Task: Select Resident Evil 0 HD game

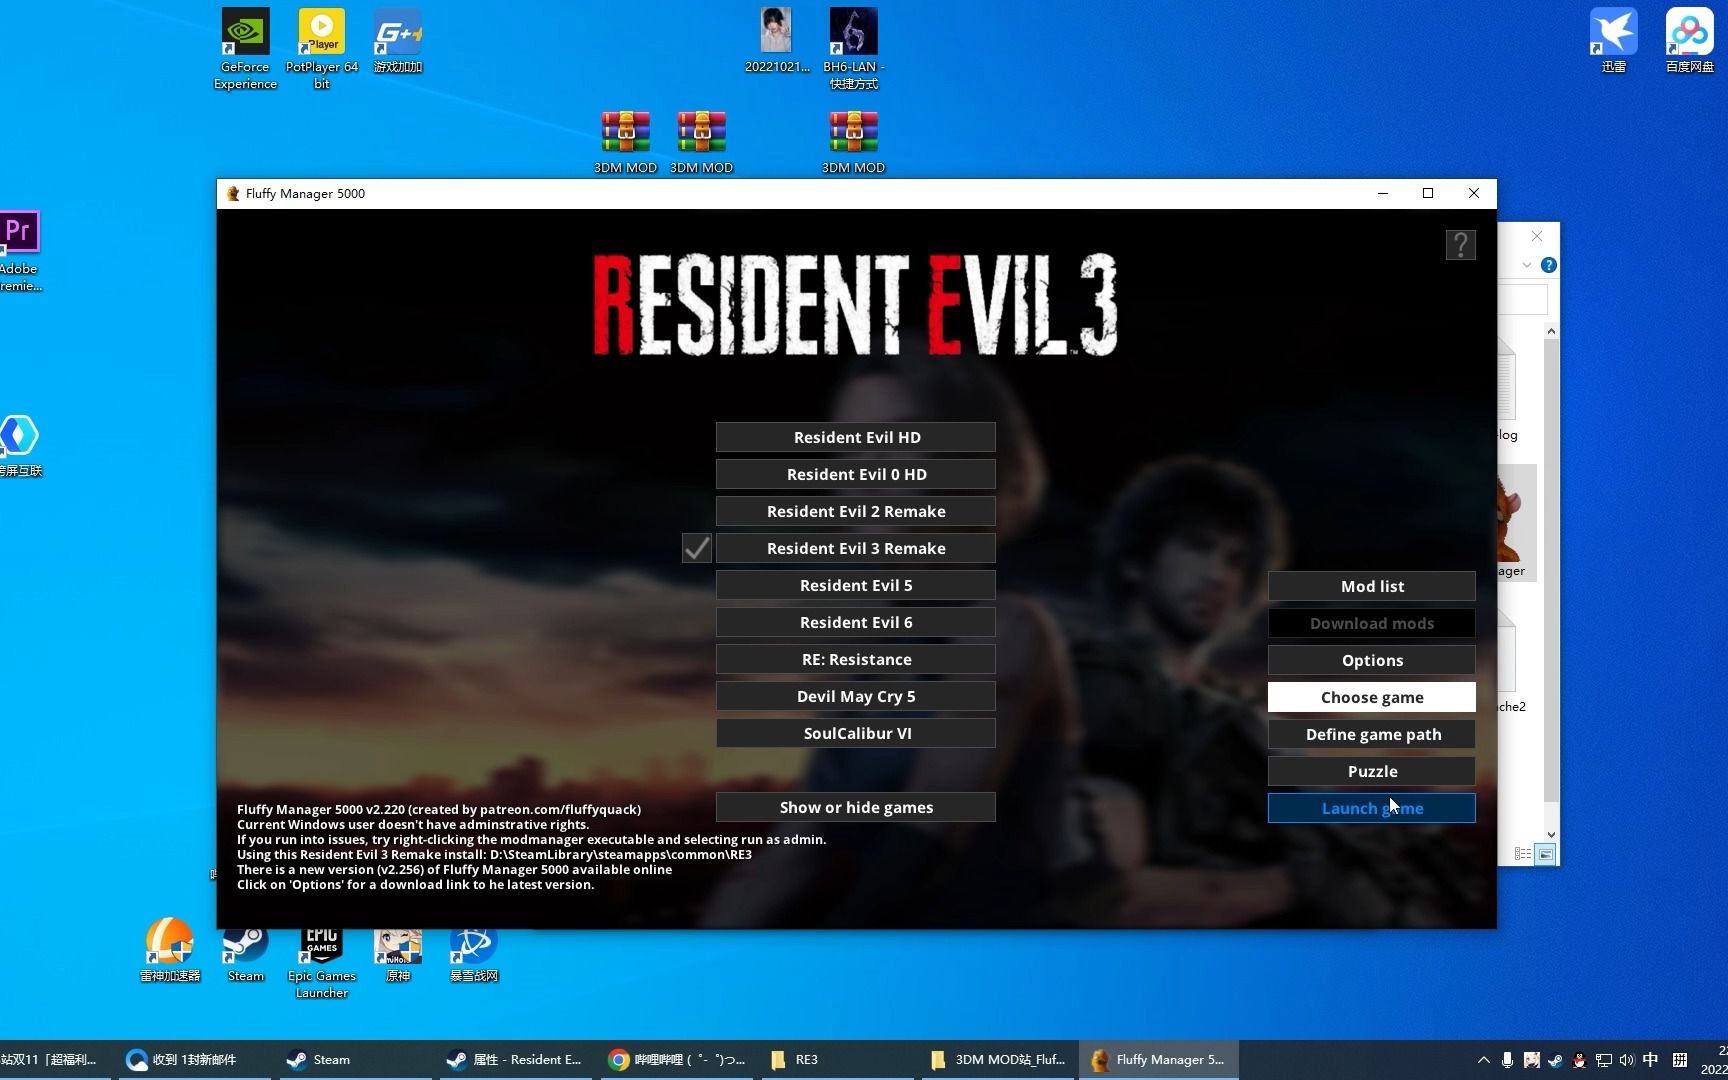Action: pos(856,474)
